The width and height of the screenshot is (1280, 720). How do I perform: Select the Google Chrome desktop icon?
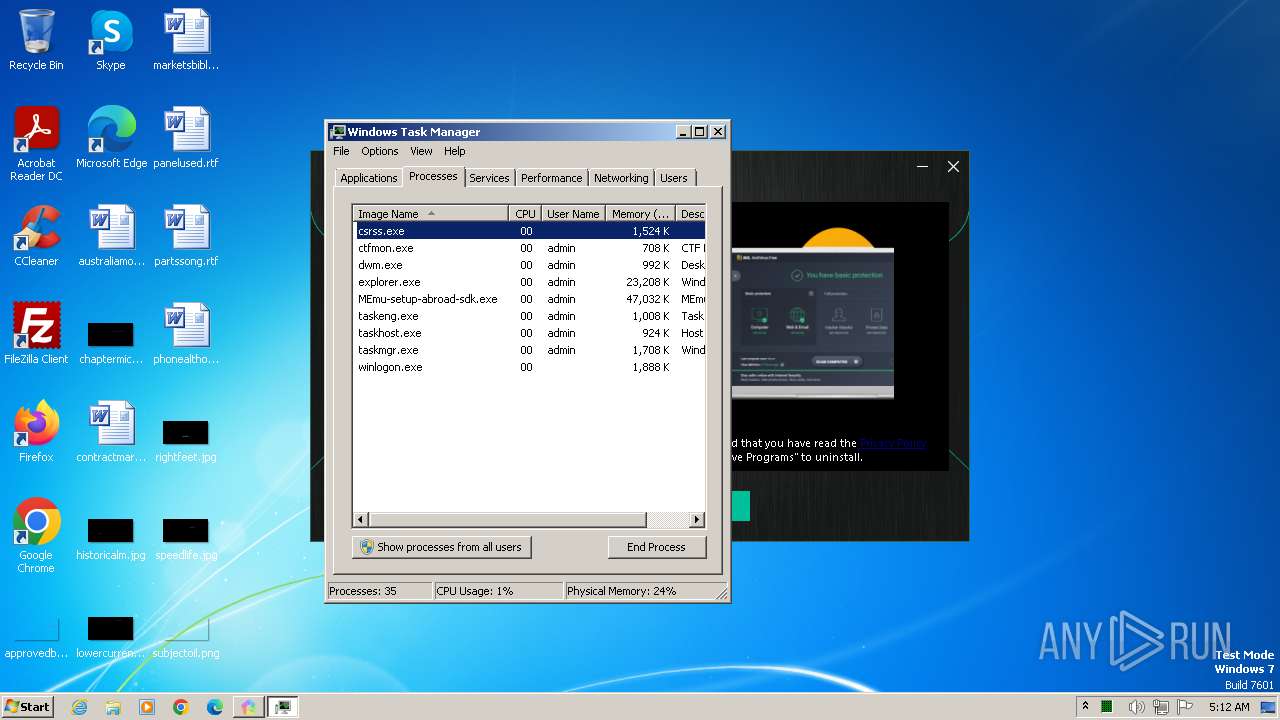(x=36, y=536)
